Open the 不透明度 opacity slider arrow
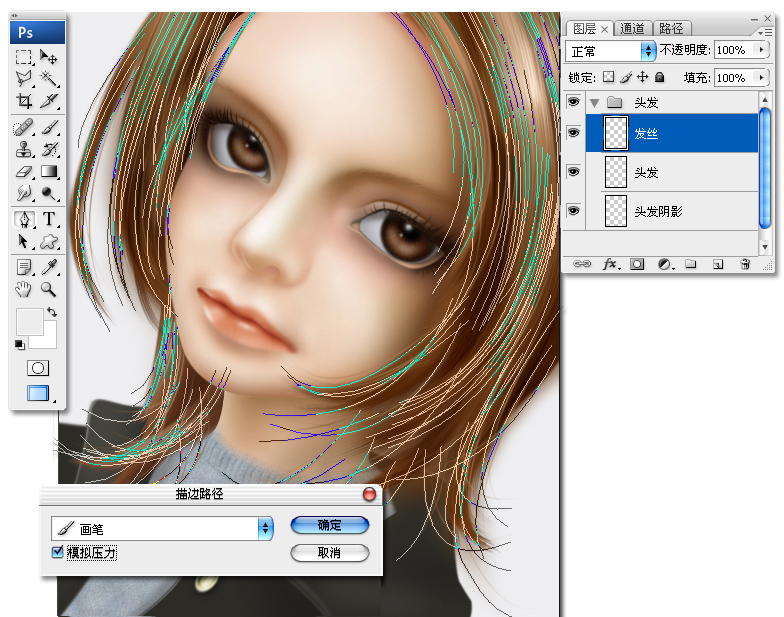 (x=762, y=50)
